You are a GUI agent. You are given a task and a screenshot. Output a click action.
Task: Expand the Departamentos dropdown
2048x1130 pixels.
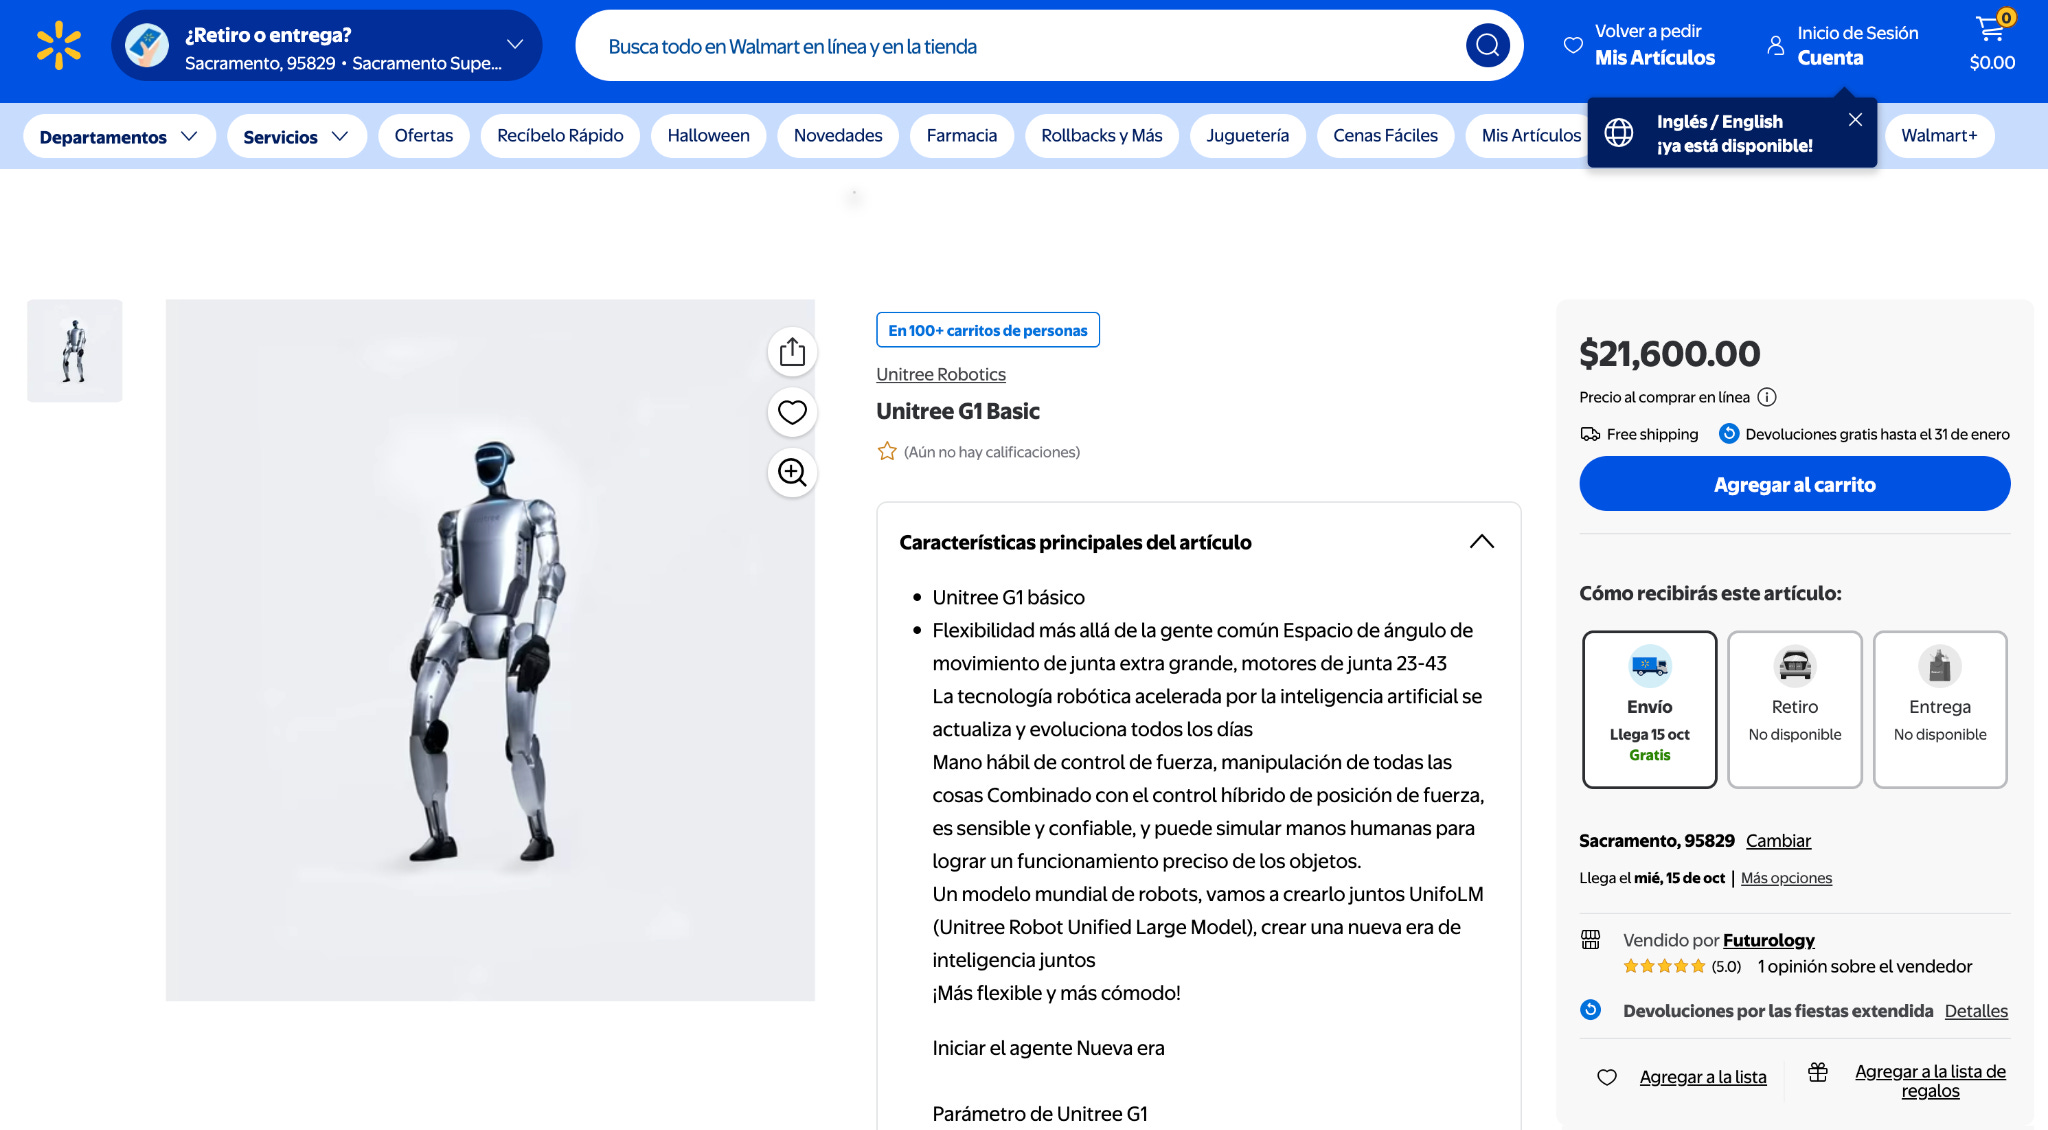pyautogui.click(x=119, y=136)
